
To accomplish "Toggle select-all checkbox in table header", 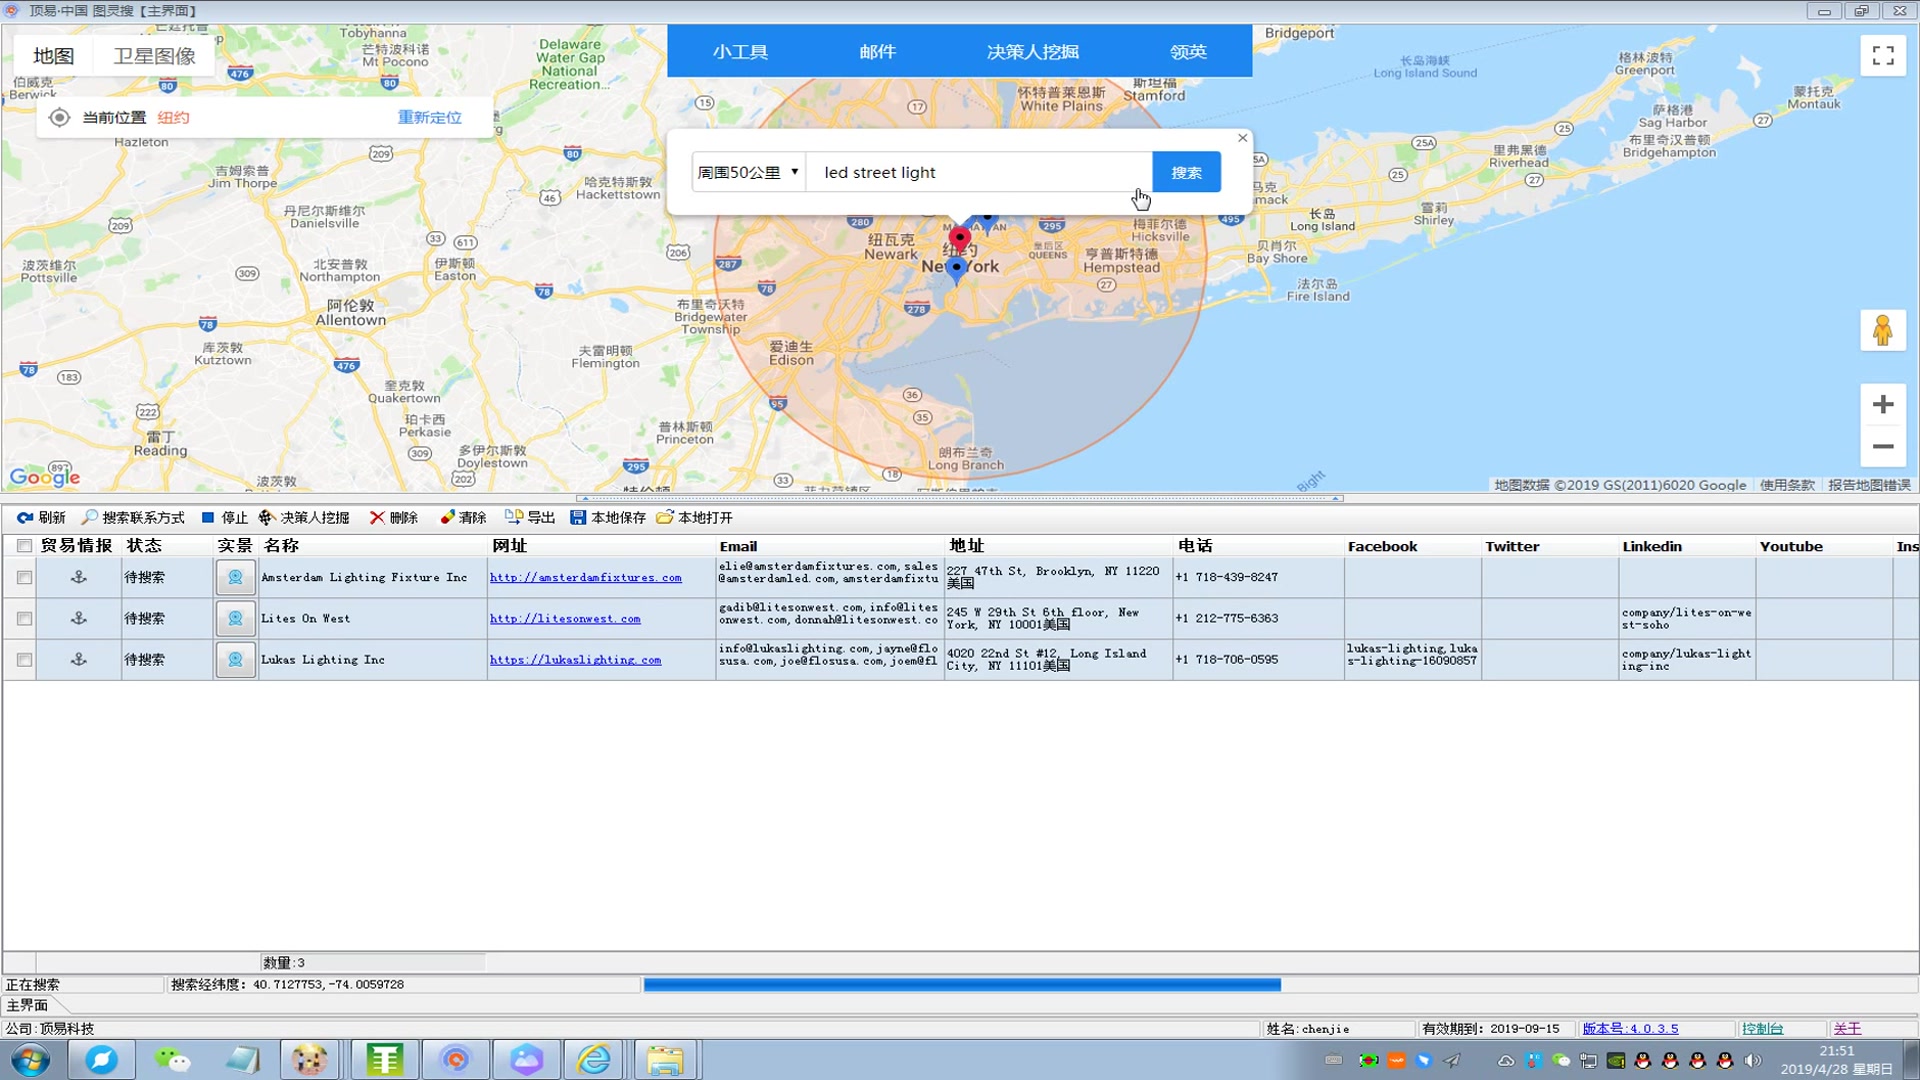I will pos(24,546).
